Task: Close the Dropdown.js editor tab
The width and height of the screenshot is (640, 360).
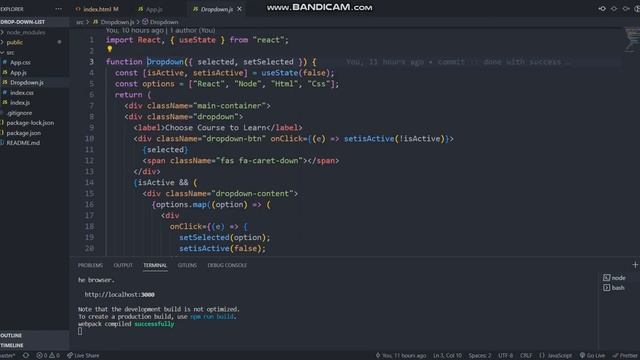Action: pyautogui.click(x=239, y=9)
